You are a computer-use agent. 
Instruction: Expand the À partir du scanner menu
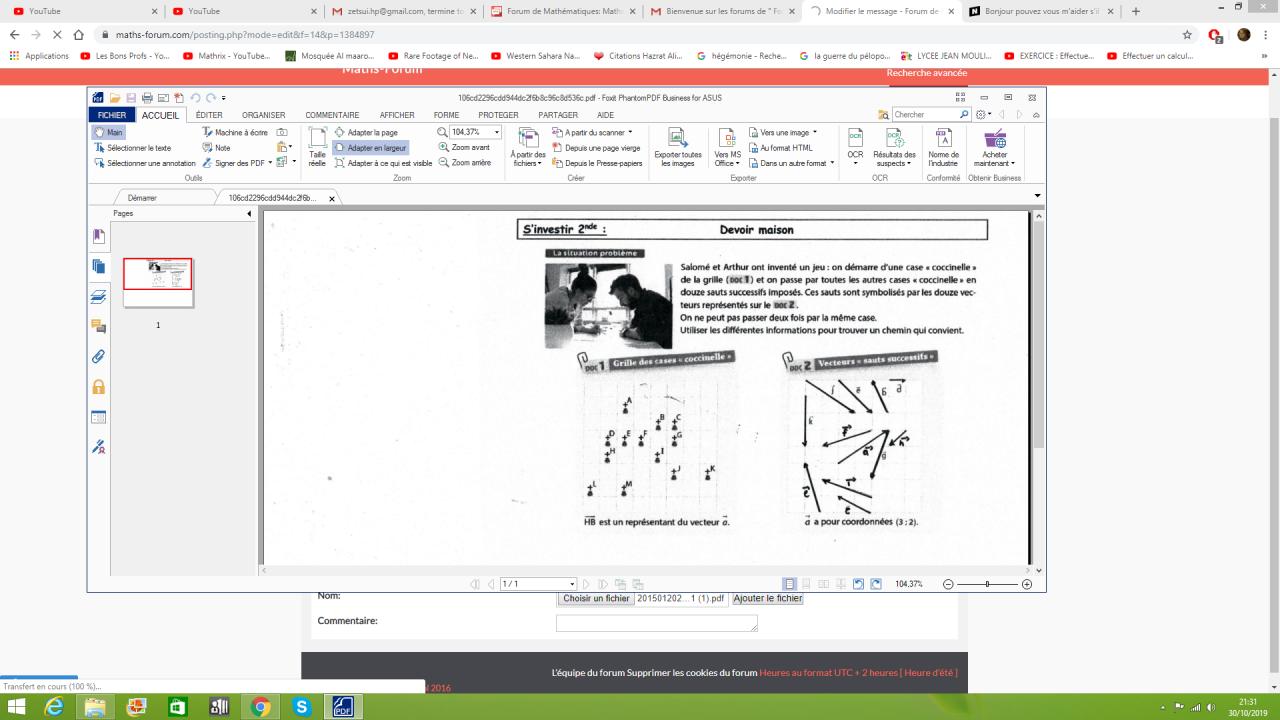point(591,132)
